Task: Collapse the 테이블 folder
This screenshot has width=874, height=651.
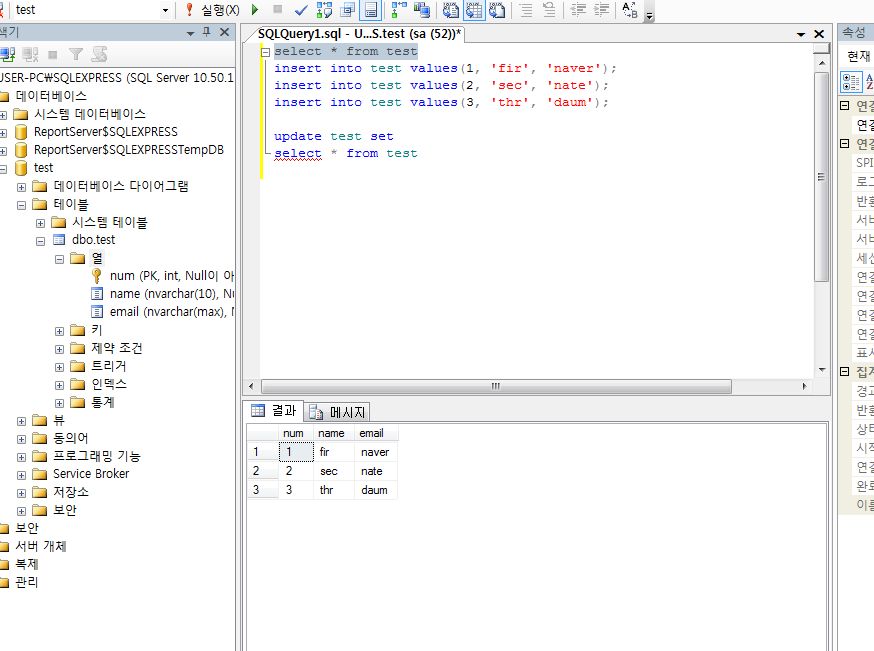Action: click(x=21, y=205)
